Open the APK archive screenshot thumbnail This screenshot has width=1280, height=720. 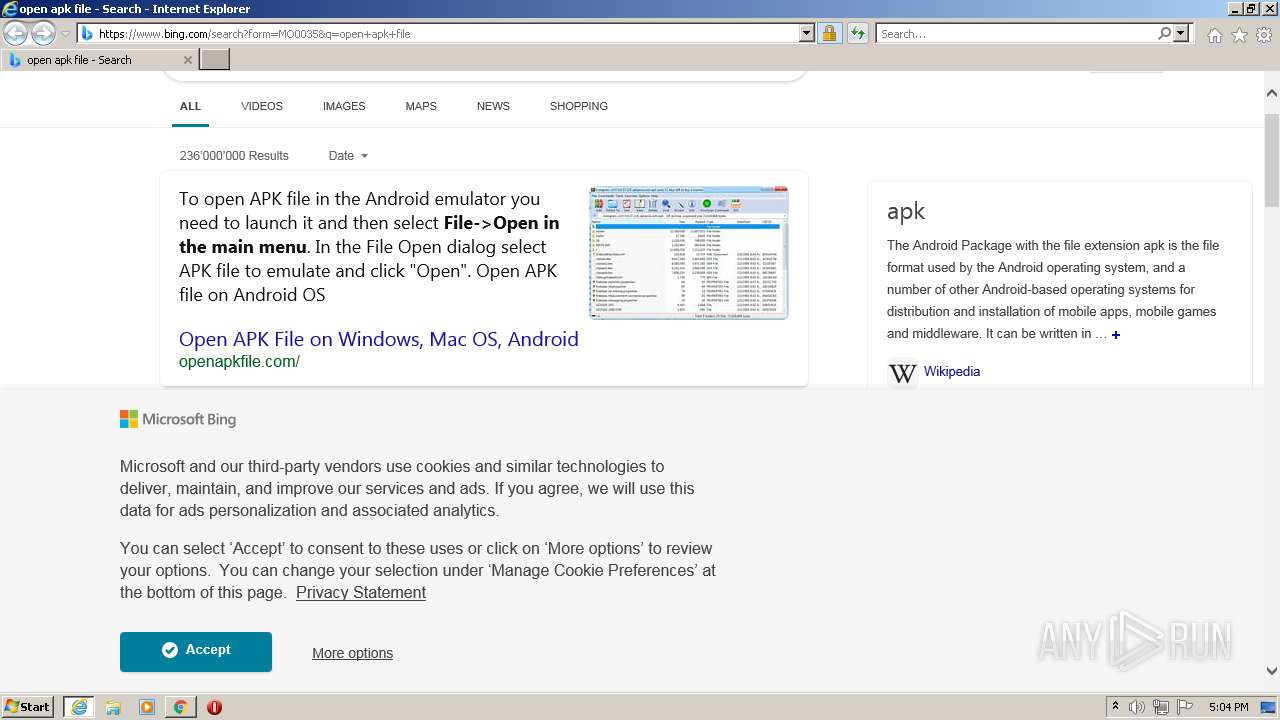point(689,253)
